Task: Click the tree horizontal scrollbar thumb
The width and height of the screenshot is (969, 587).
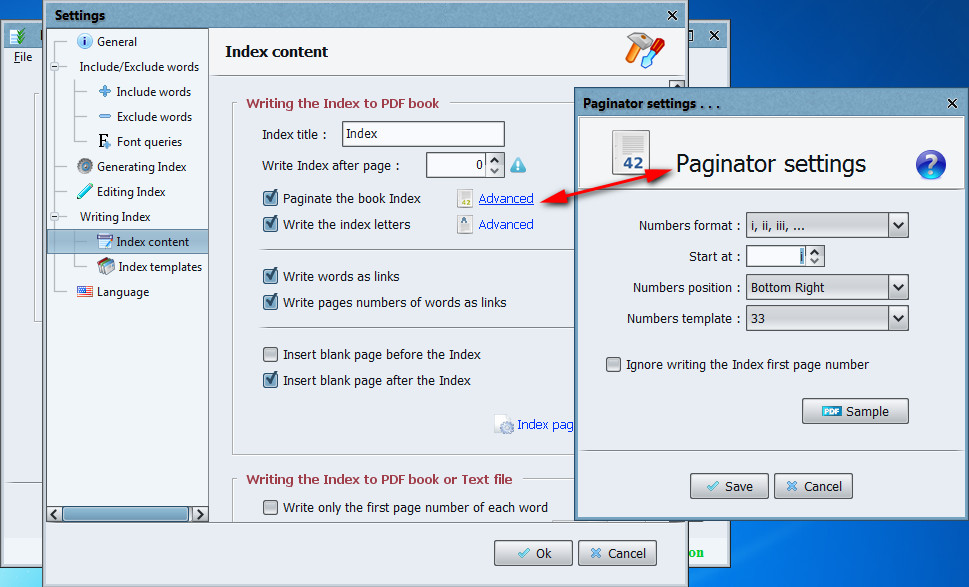Action: click(x=125, y=514)
